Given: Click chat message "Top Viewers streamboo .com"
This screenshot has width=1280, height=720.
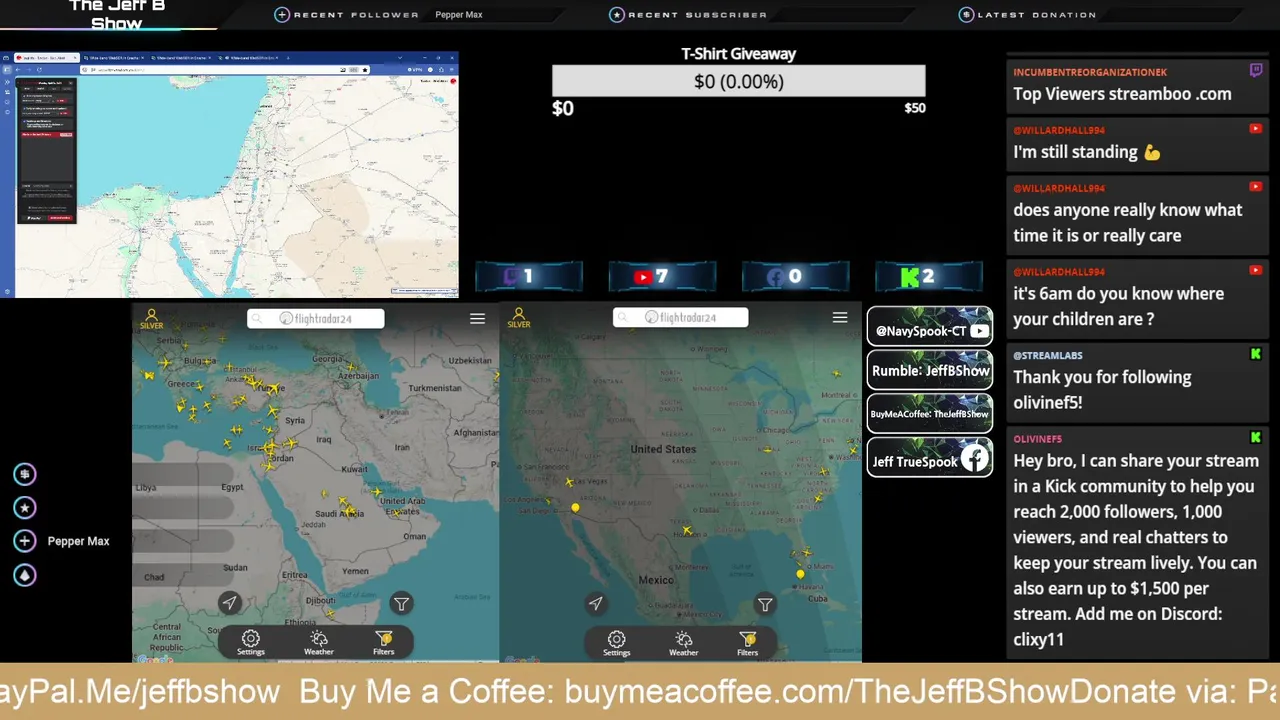Looking at the screenshot, I should point(1122,94).
